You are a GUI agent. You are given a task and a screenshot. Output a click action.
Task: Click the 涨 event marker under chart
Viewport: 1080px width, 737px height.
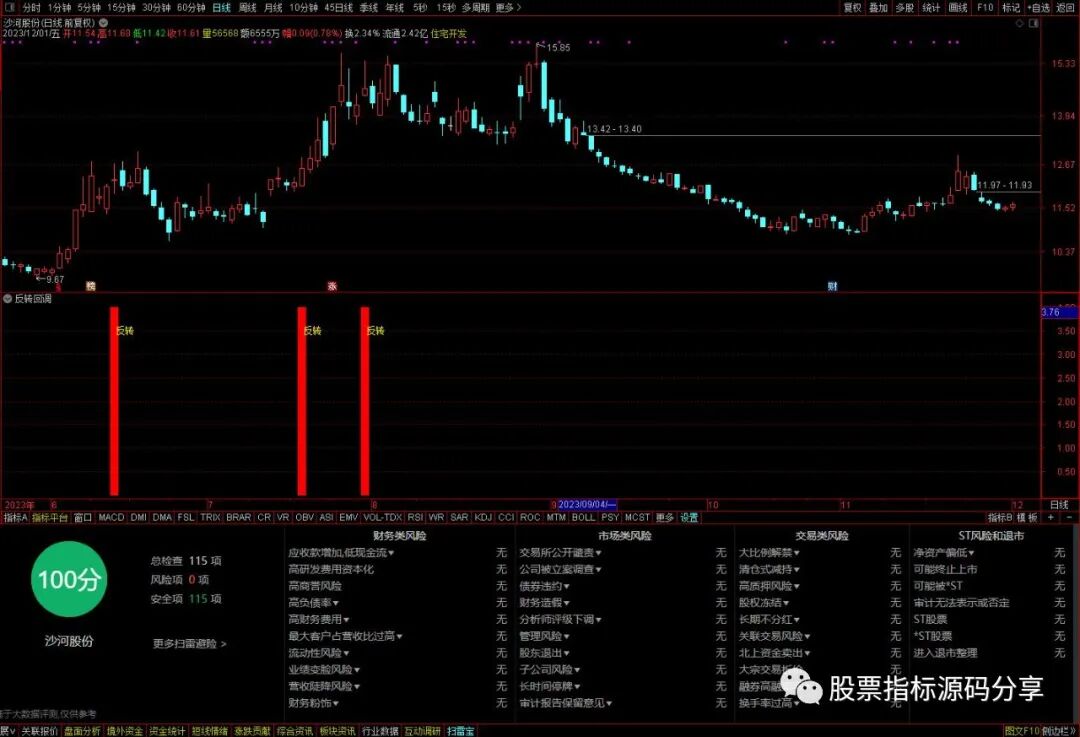tap(332, 286)
